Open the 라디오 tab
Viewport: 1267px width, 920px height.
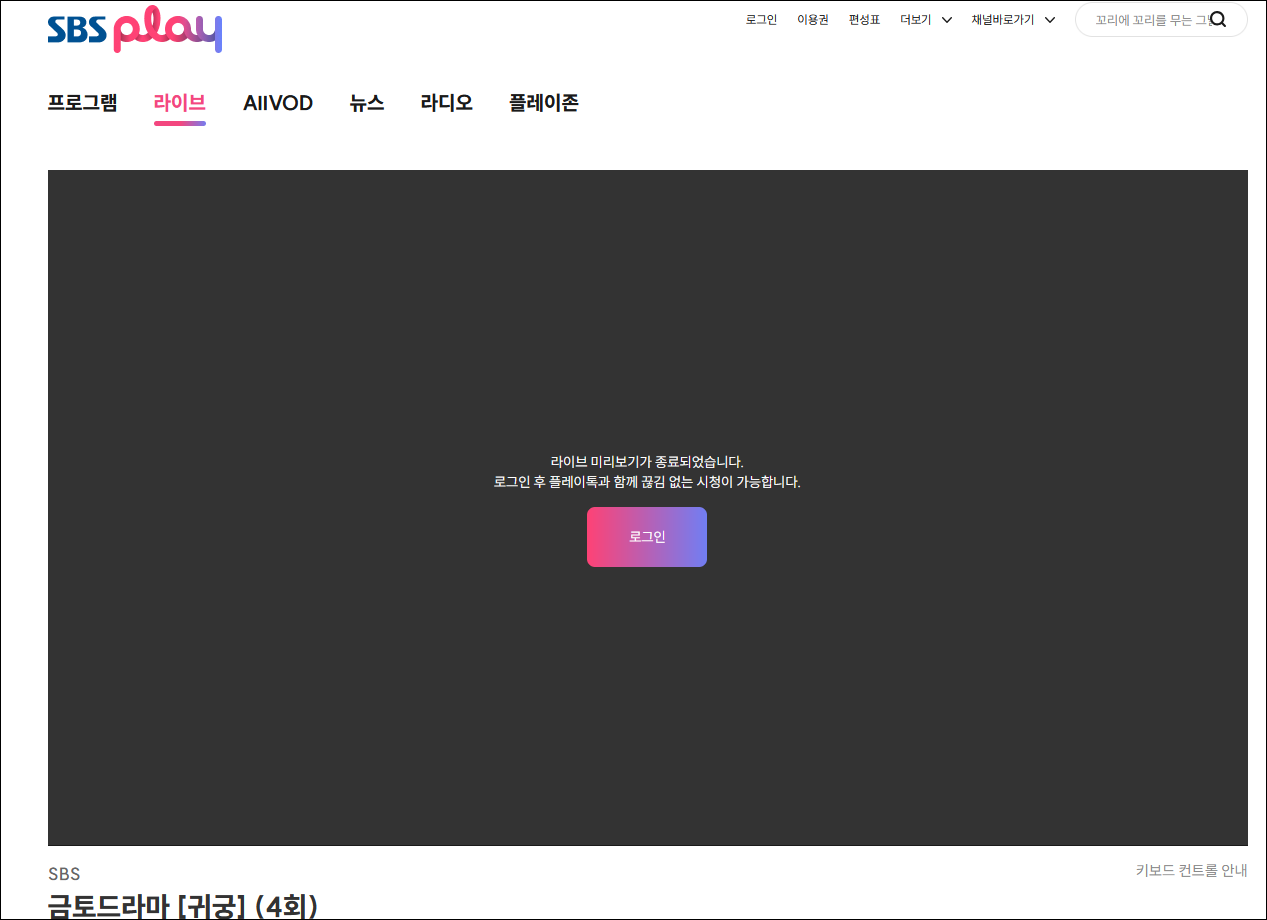click(446, 103)
